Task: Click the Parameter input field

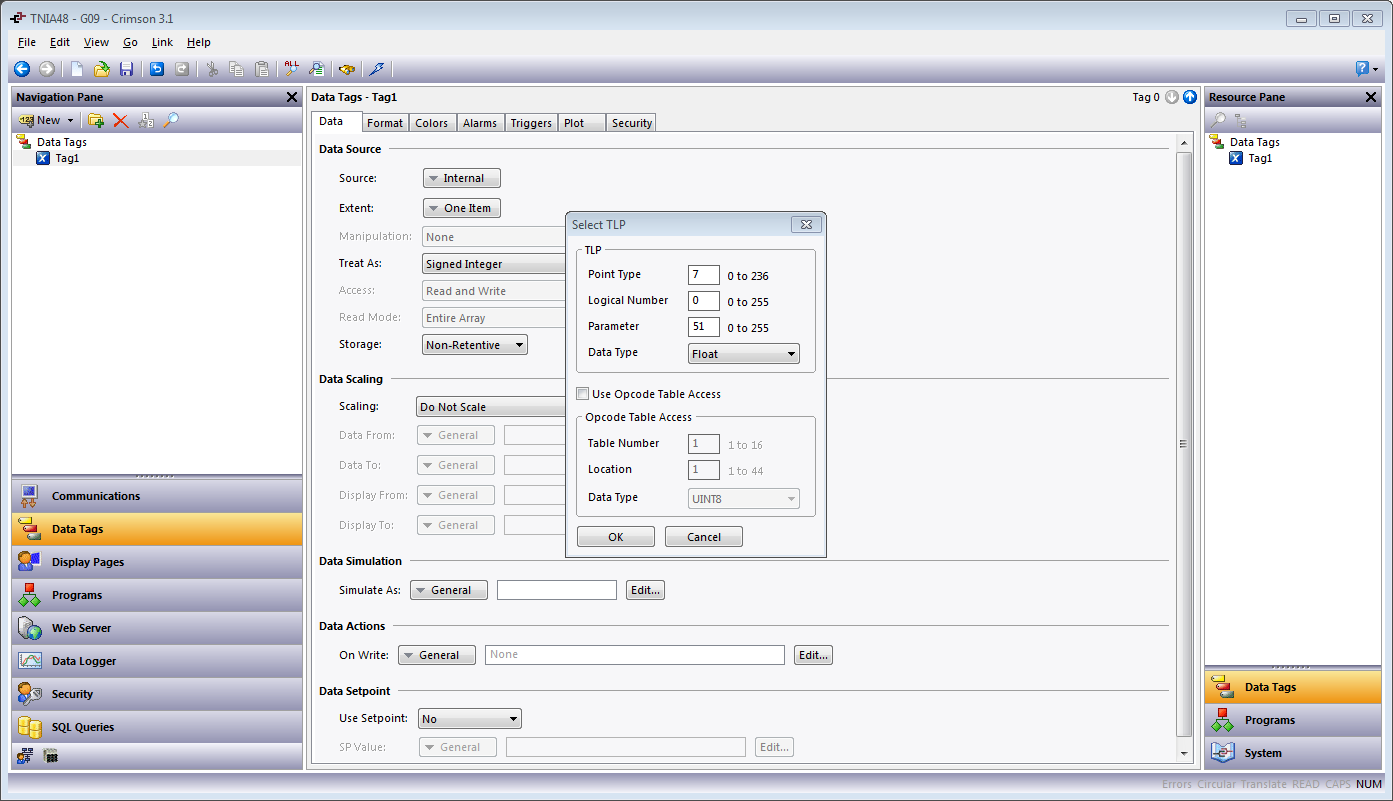Action: (x=704, y=327)
